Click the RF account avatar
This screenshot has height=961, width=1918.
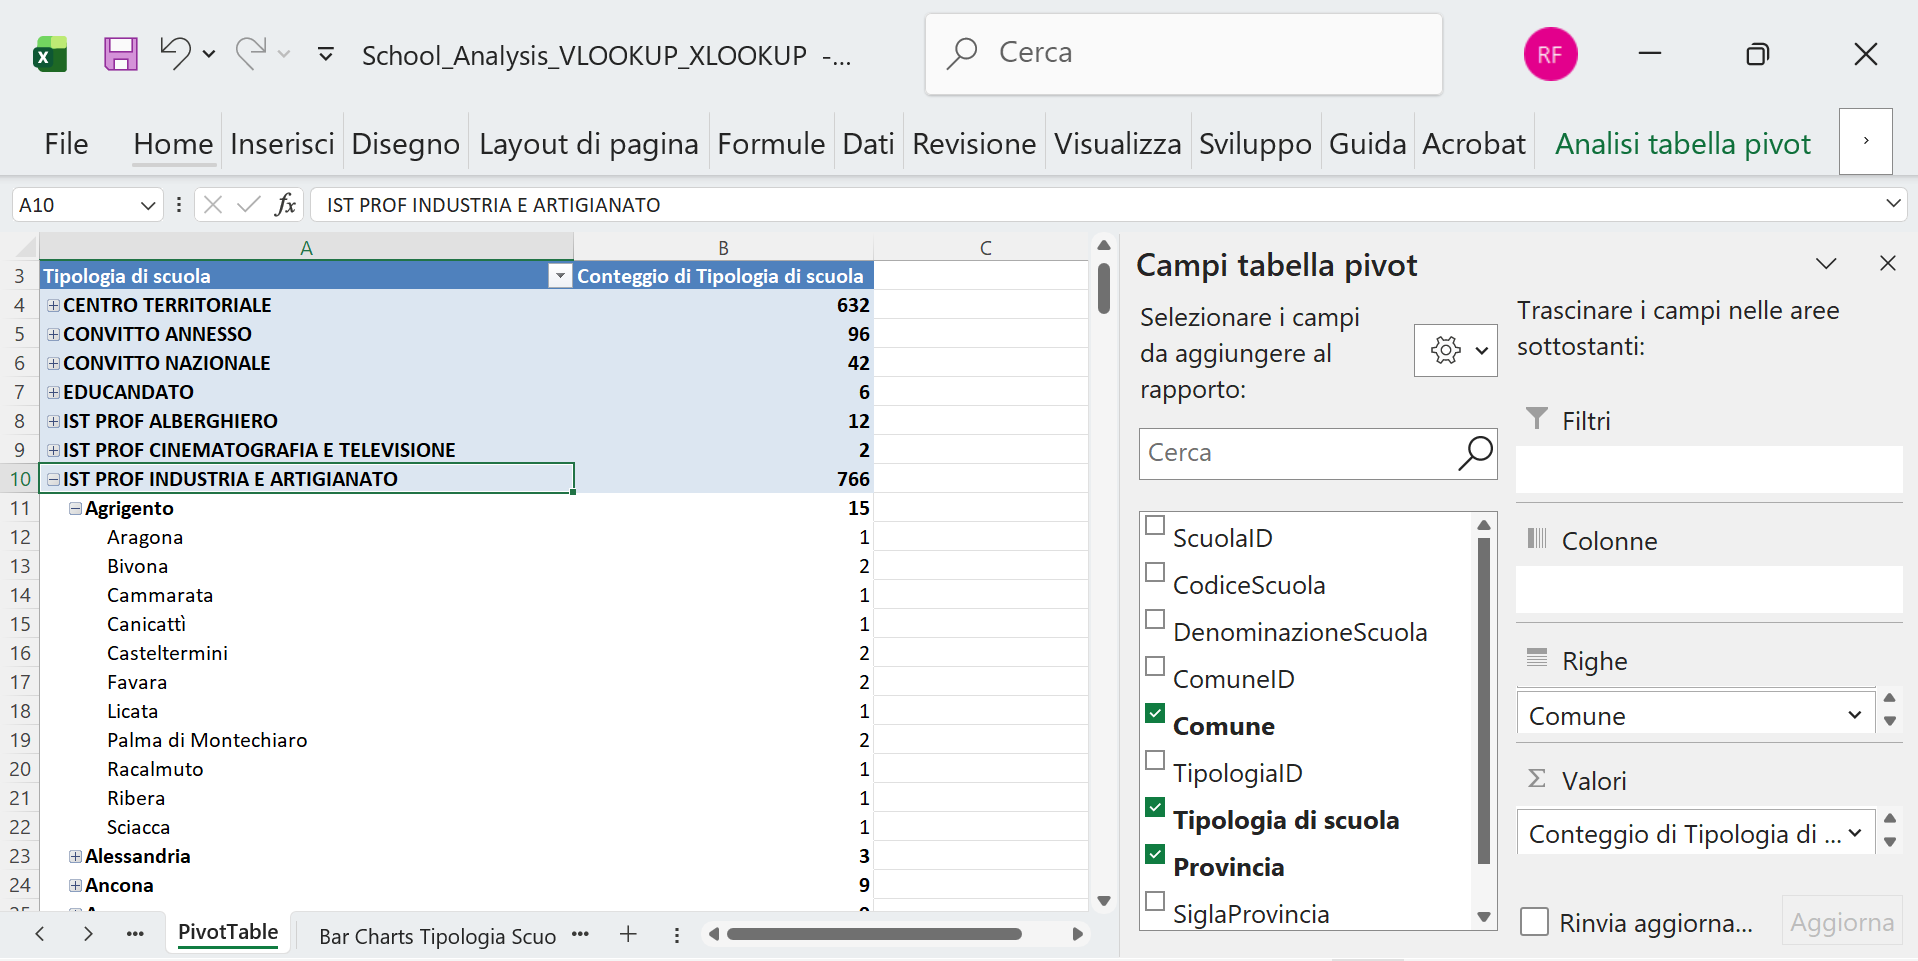[x=1550, y=54]
